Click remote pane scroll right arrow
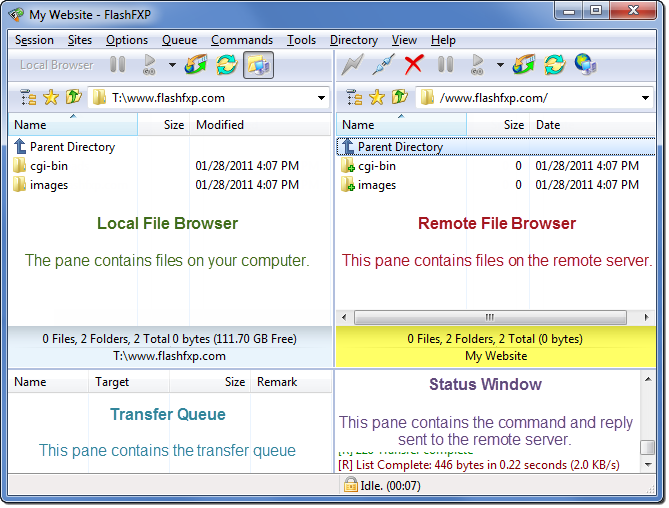 pos(646,317)
